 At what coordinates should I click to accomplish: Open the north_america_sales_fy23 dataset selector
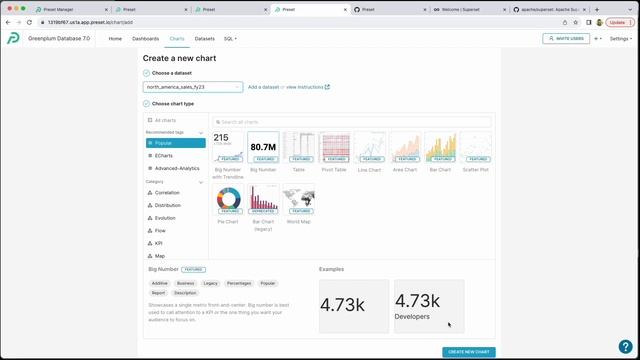tap(193, 87)
